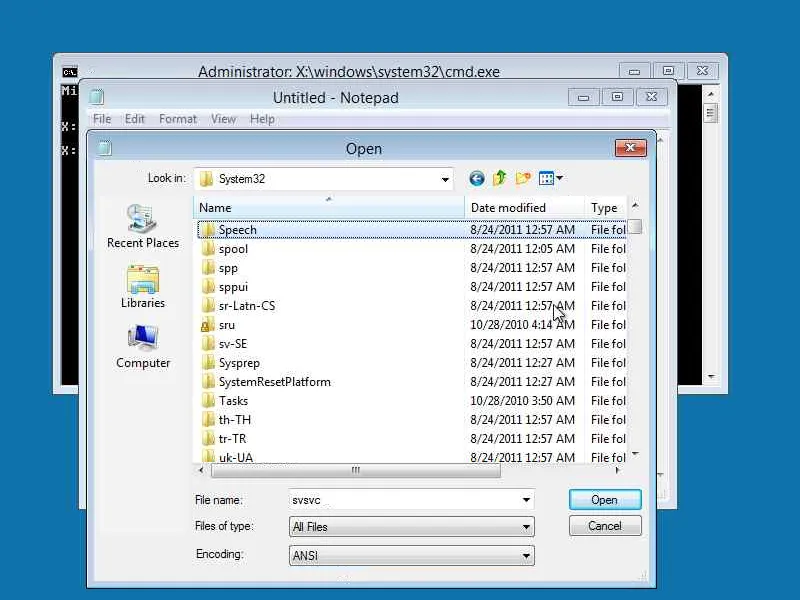Screen dimensions: 800x600
Task: Open the Files of type dropdown
Action: click(526, 527)
